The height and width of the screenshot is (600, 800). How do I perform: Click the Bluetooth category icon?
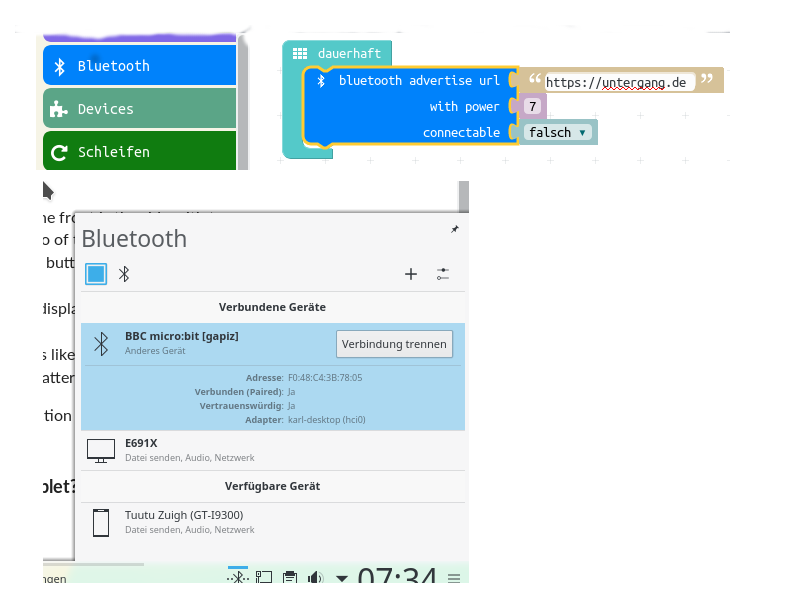click(60, 66)
